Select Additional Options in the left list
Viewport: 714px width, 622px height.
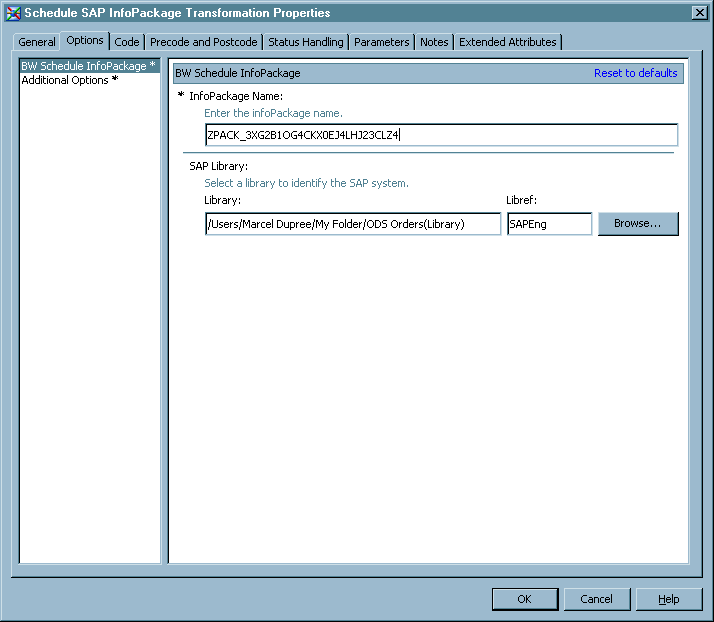tap(66, 80)
